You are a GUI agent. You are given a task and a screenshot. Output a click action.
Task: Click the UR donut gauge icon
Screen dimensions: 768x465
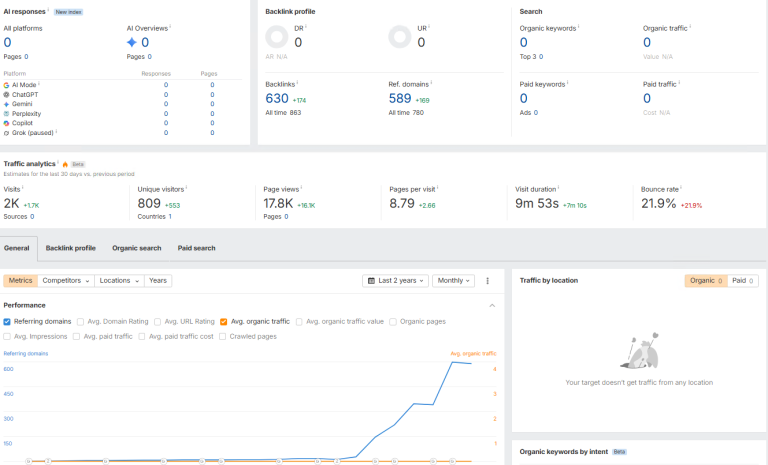click(400, 37)
